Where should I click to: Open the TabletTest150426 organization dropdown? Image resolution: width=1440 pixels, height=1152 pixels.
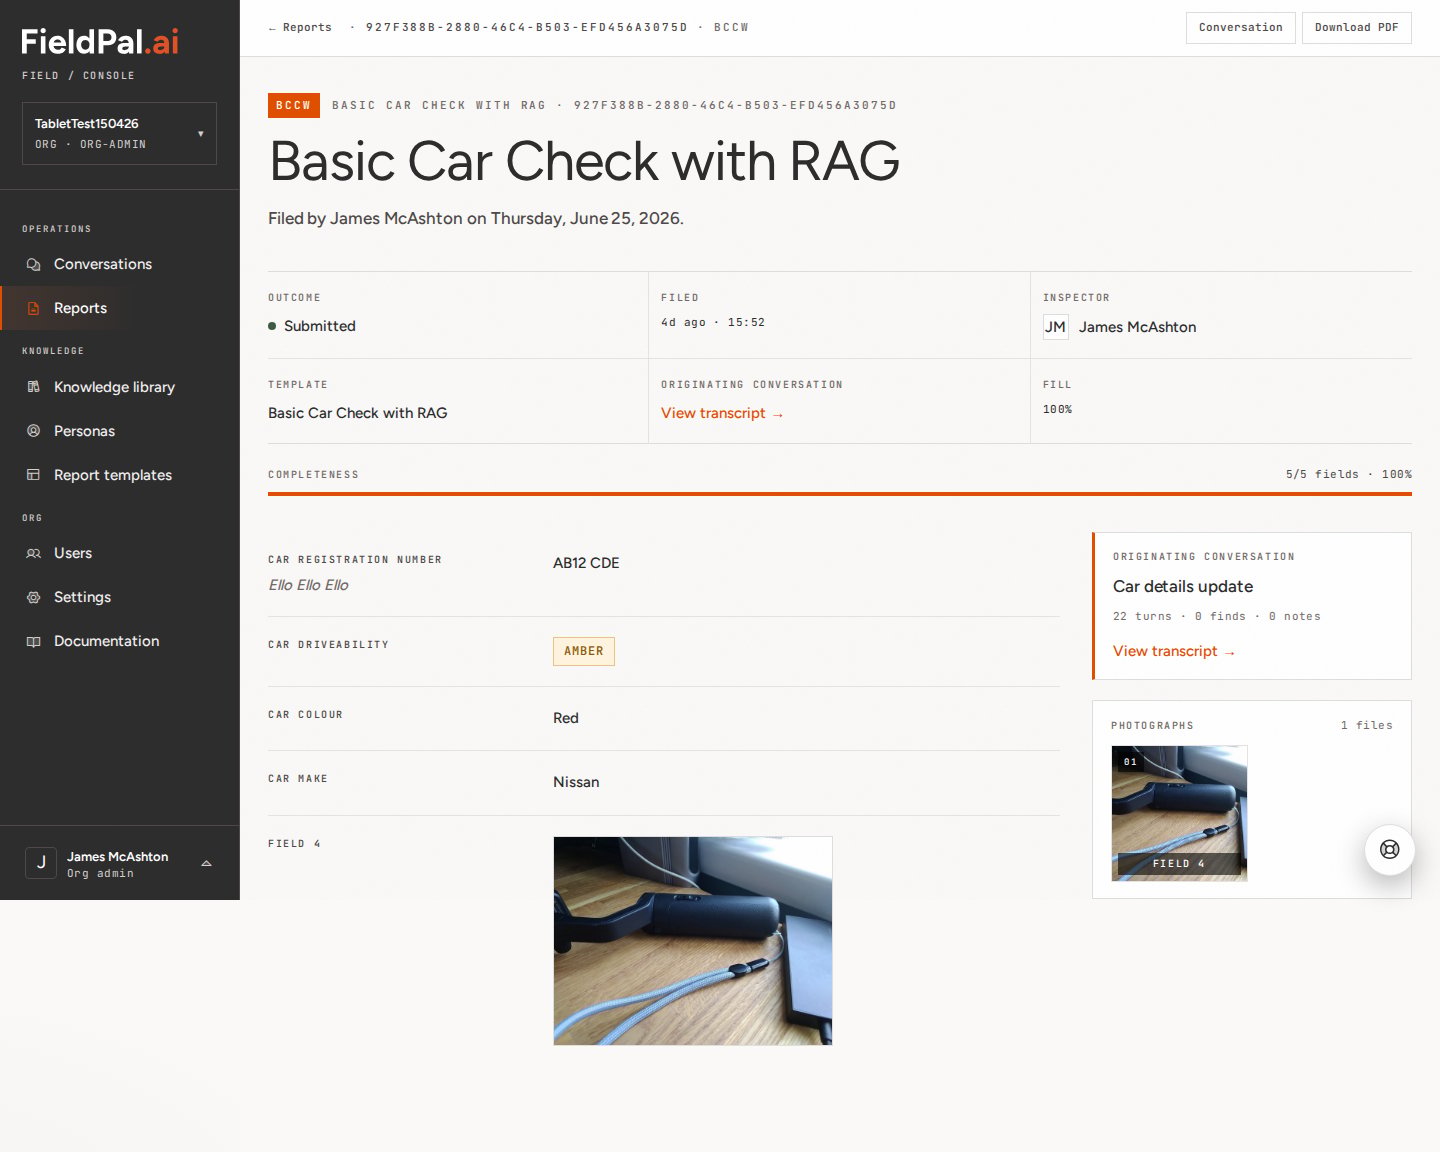pyautogui.click(x=119, y=133)
